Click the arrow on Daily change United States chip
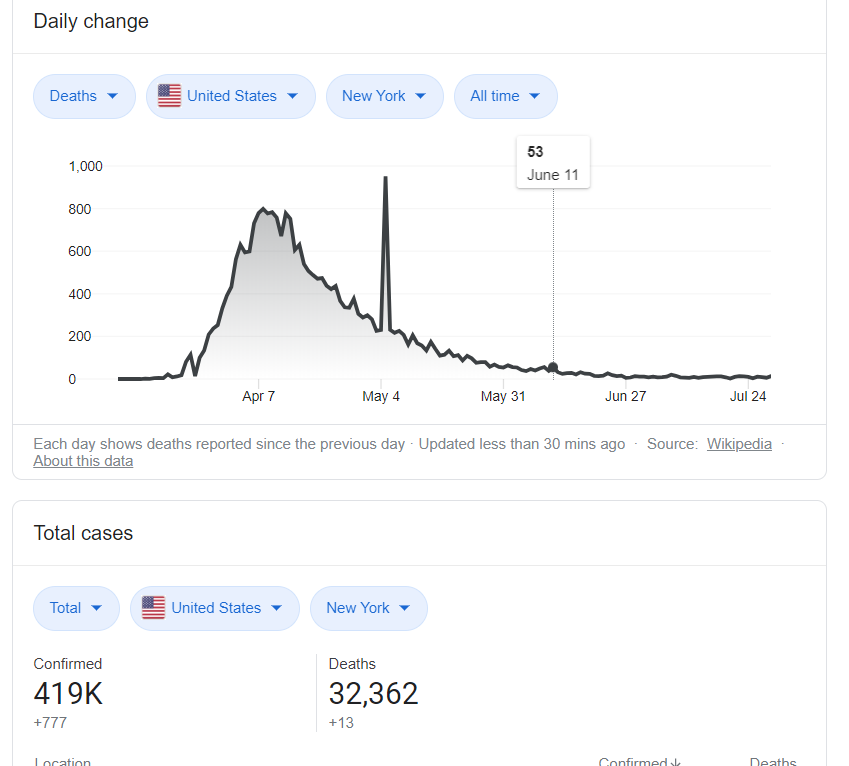The width and height of the screenshot is (849, 766). point(292,96)
